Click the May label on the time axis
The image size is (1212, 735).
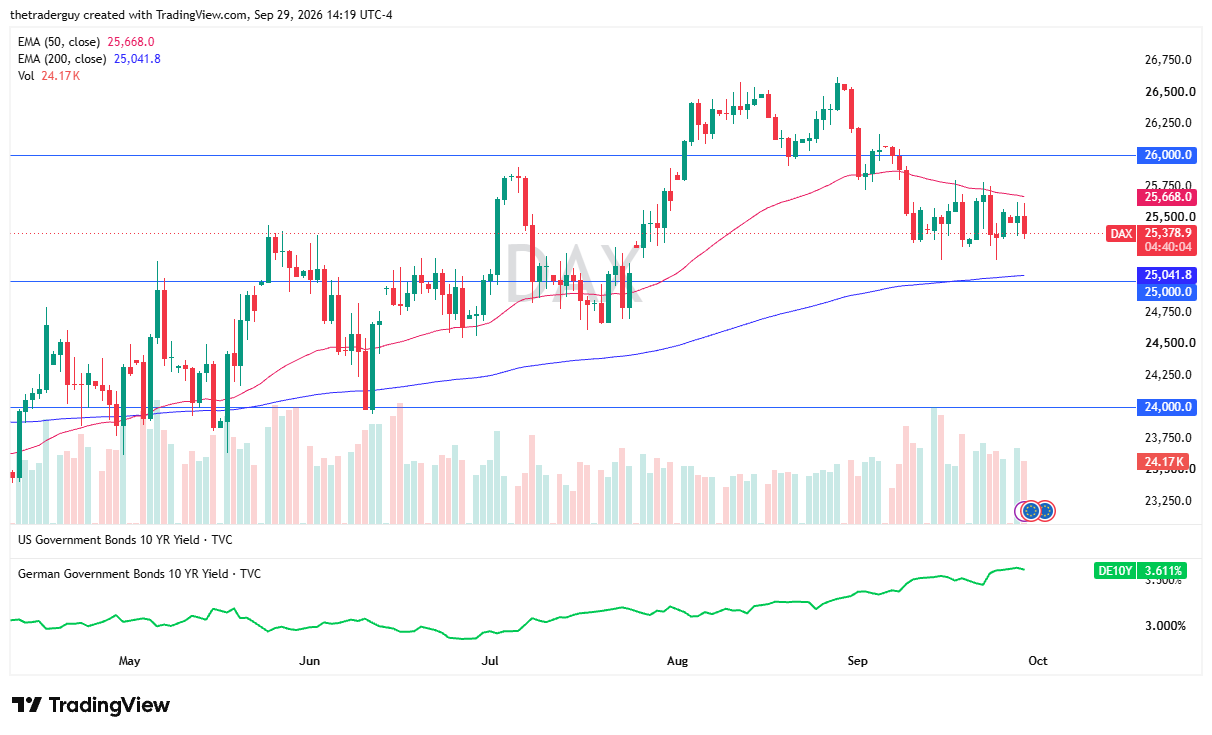coord(129,661)
